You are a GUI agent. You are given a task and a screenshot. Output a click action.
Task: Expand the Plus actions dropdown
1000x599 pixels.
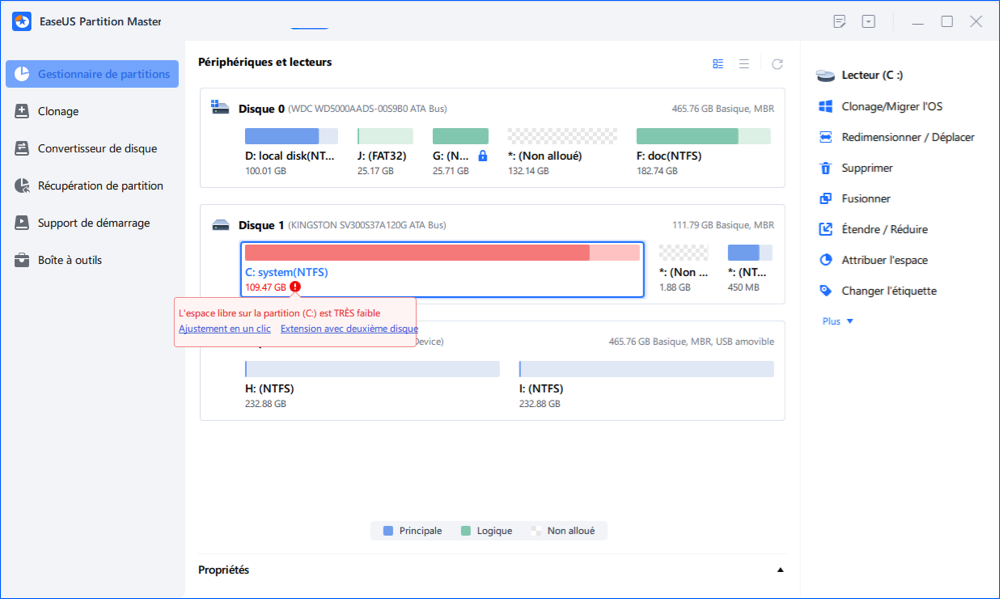(x=838, y=321)
